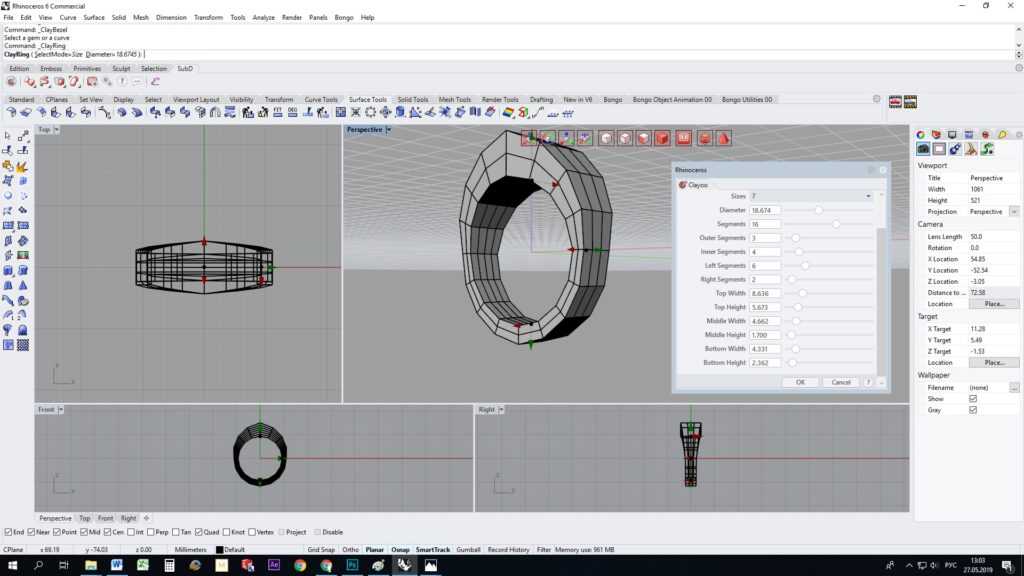
Task: Click the Top Width input field
Action: tap(765, 293)
